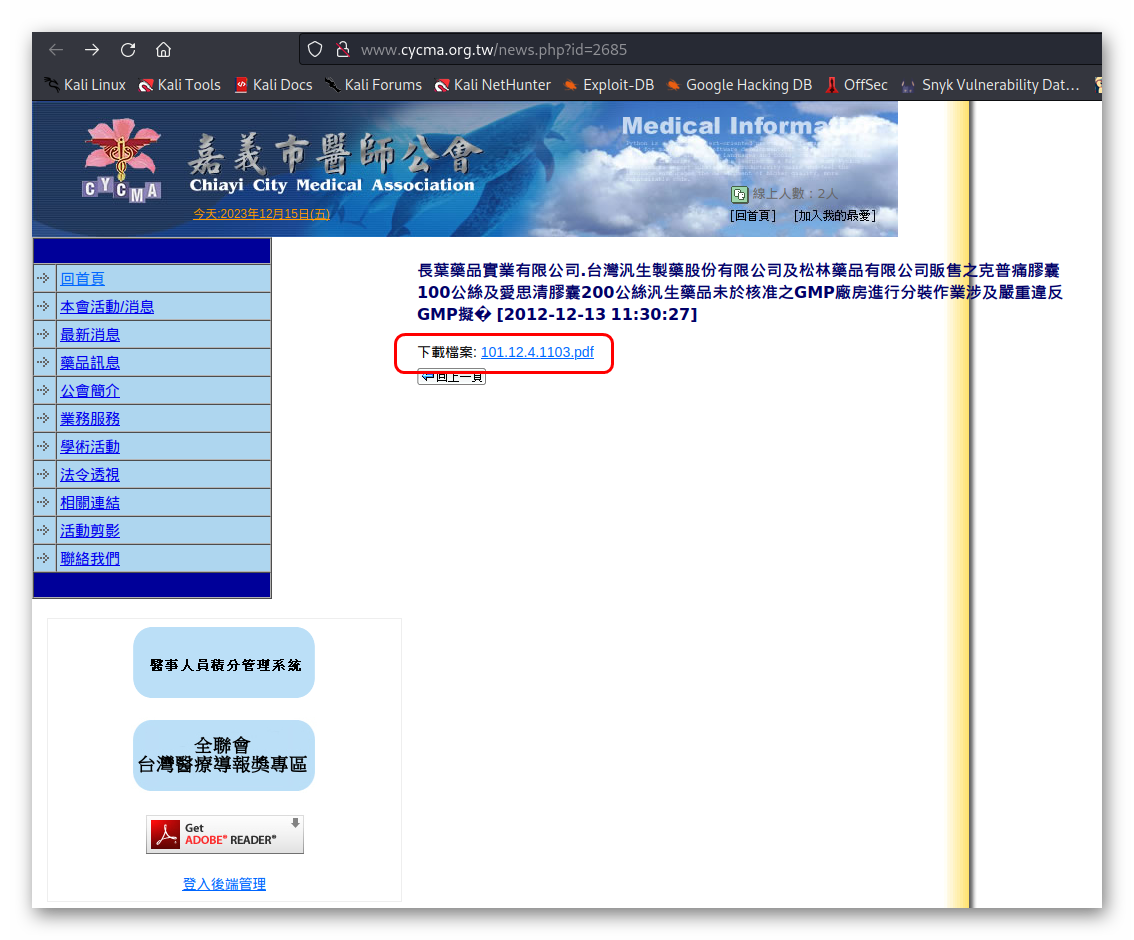Viewport: 1134px width, 940px height.
Task: Click today's date link in the banner
Action: coord(261,214)
